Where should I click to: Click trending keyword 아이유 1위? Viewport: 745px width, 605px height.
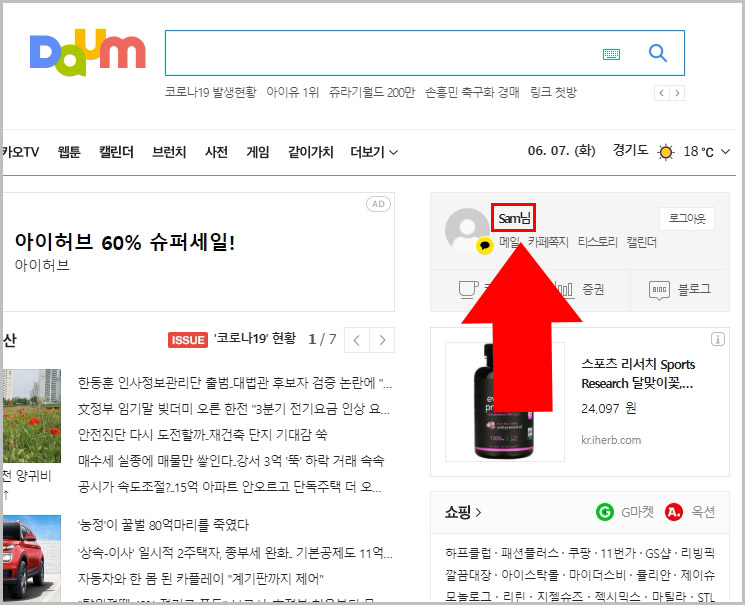pyautogui.click(x=293, y=92)
